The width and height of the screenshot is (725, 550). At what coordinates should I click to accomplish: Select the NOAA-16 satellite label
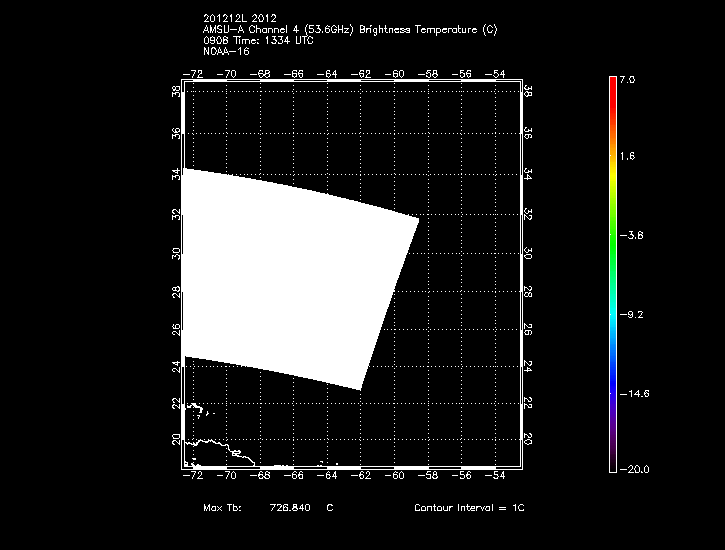click(225, 50)
